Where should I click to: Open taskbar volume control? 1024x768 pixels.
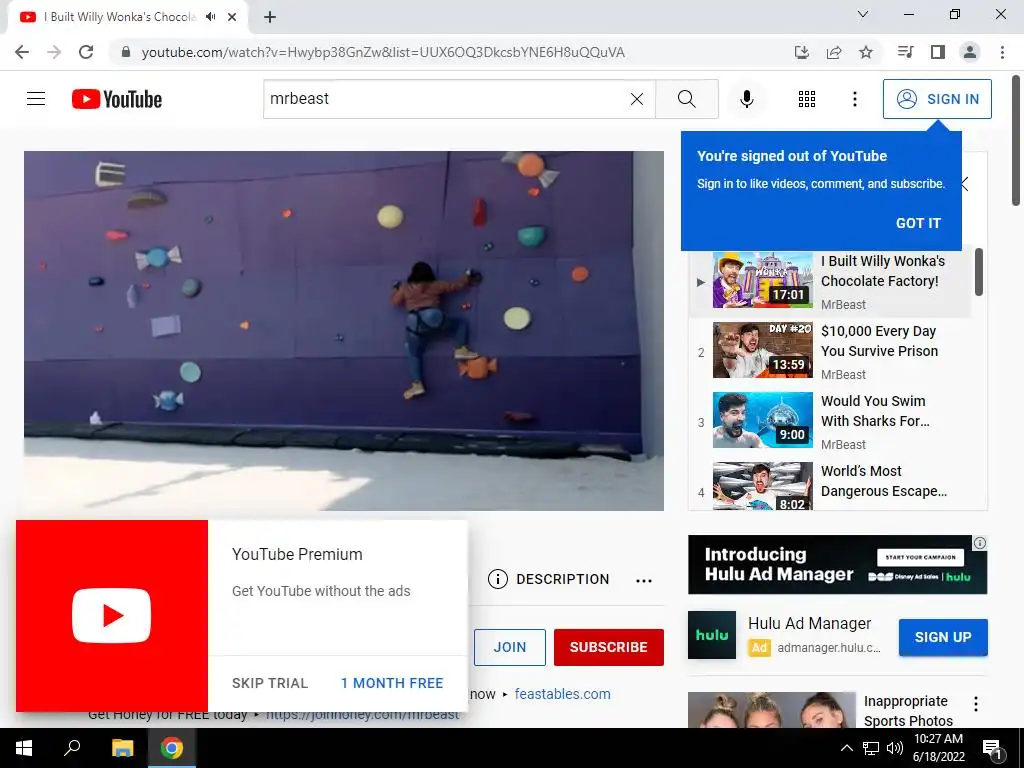pyautogui.click(x=895, y=748)
